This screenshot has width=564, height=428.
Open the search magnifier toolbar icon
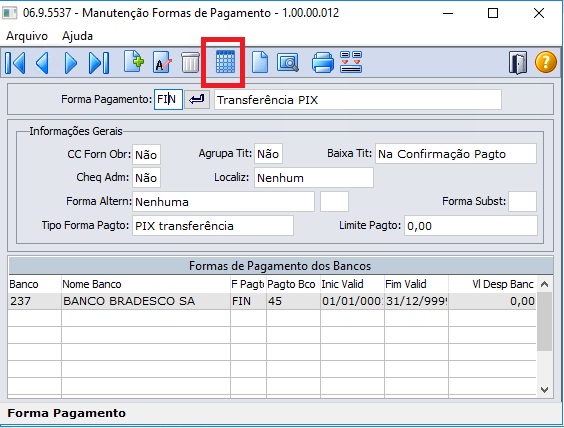click(288, 63)
